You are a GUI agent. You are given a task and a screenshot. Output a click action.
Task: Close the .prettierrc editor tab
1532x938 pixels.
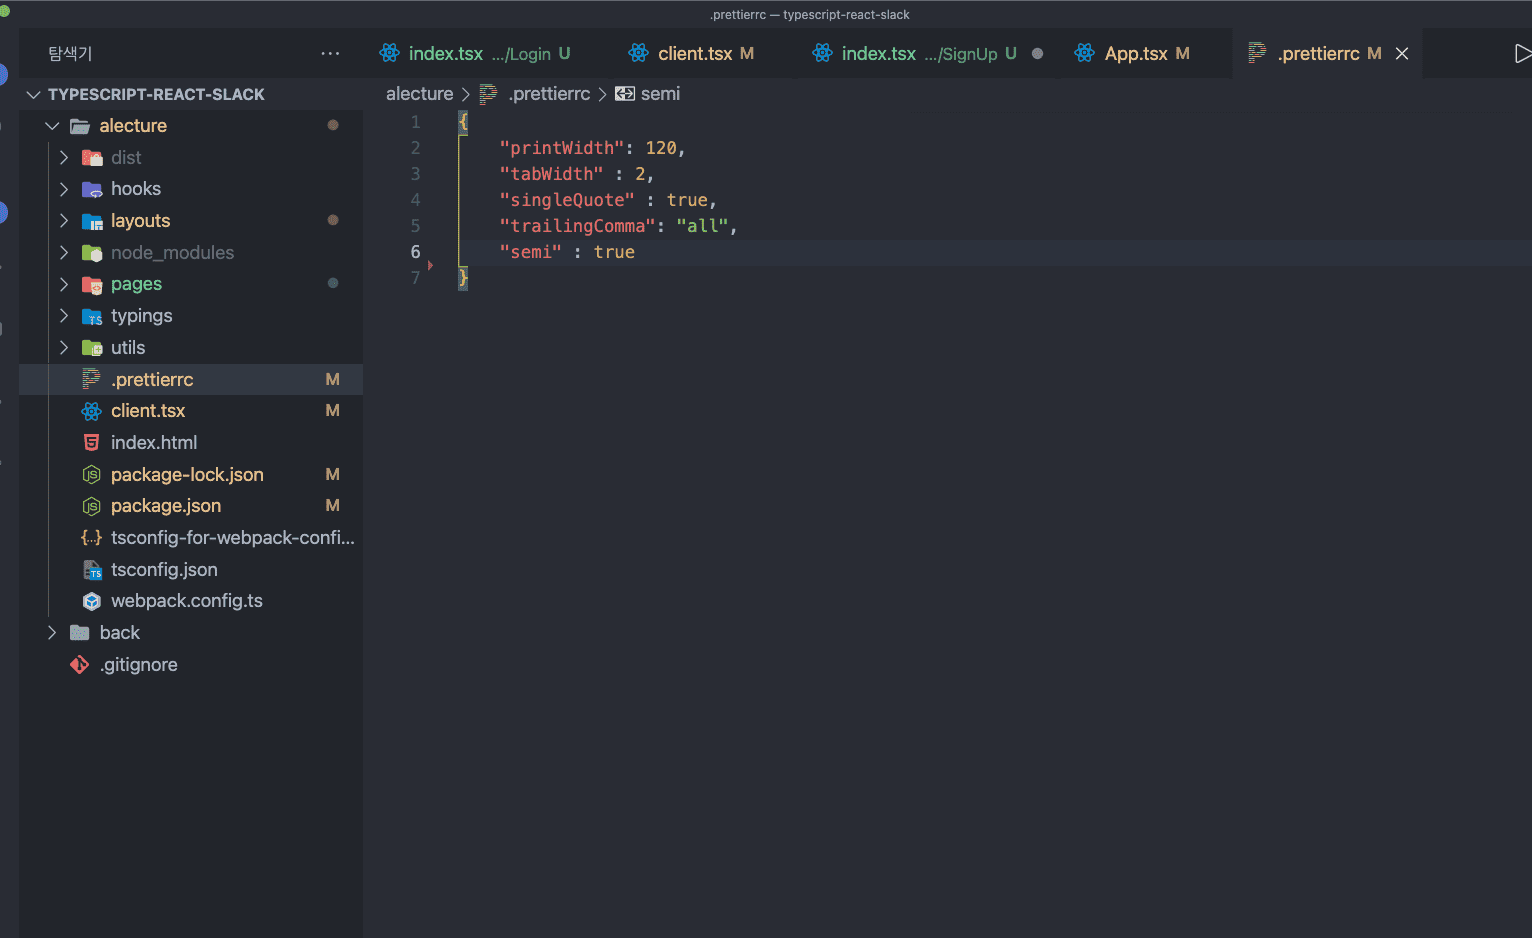tap(1402, 54)
